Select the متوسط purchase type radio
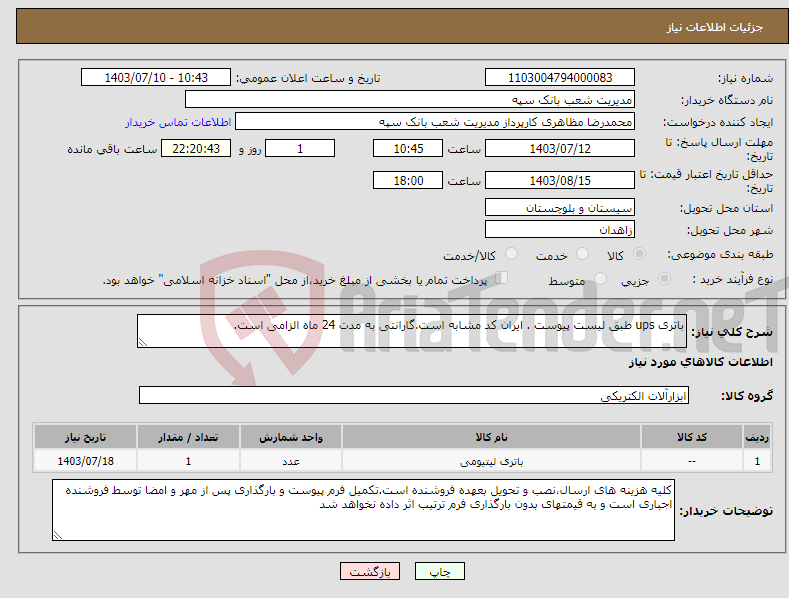The image size is (789, 598). [600, 279]
